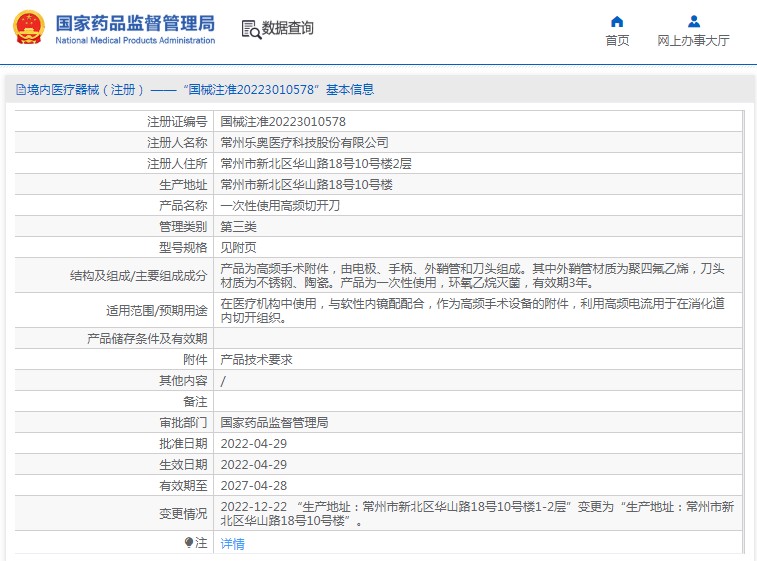Open 网上办事大厅 user icon

pos(694,22)
